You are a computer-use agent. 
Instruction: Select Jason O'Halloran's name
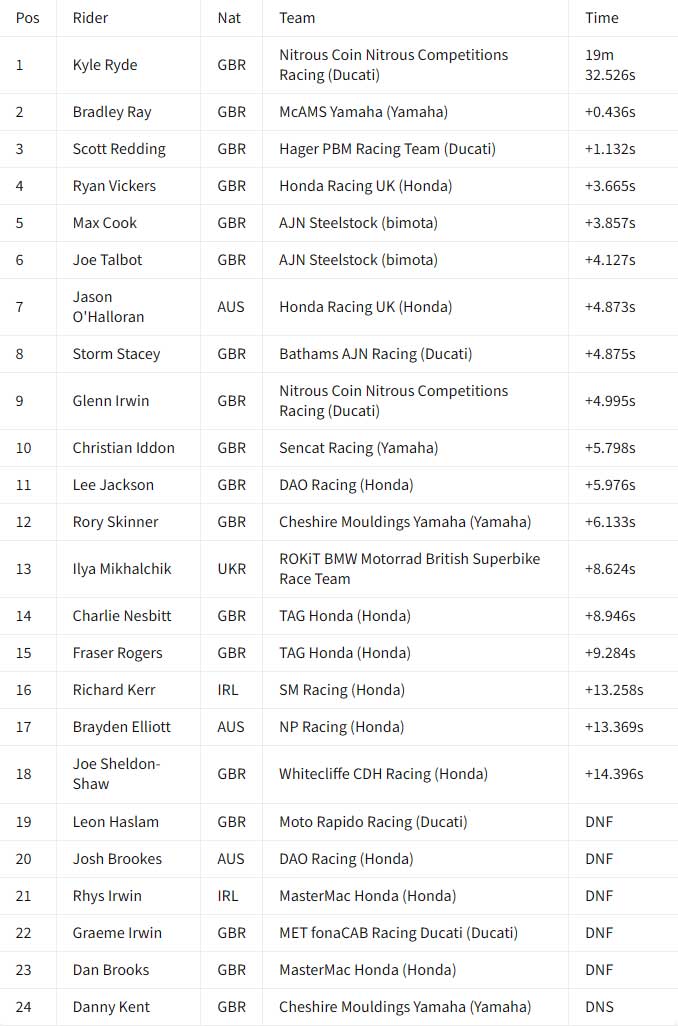pyautogui.click(x=108, y=307)
